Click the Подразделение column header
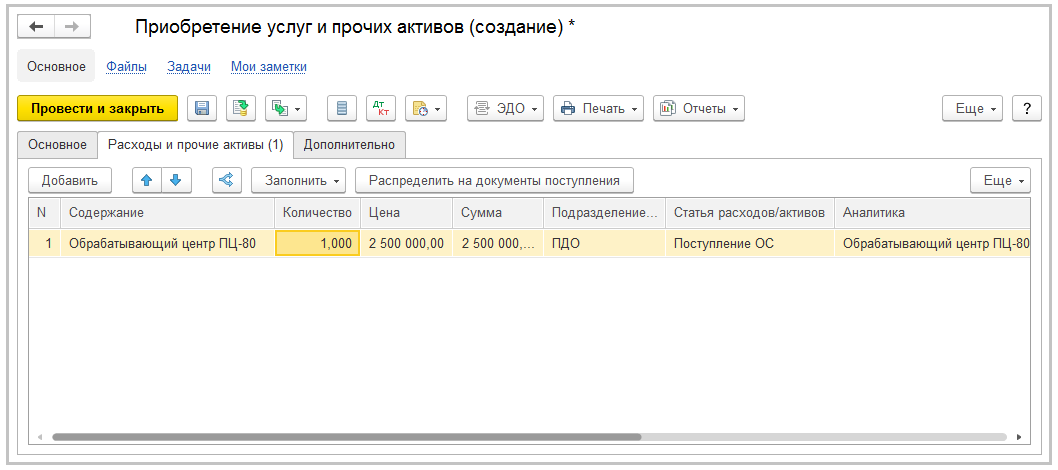The height and width of the screenshot is (470, 1058). [x=604, y=212]
